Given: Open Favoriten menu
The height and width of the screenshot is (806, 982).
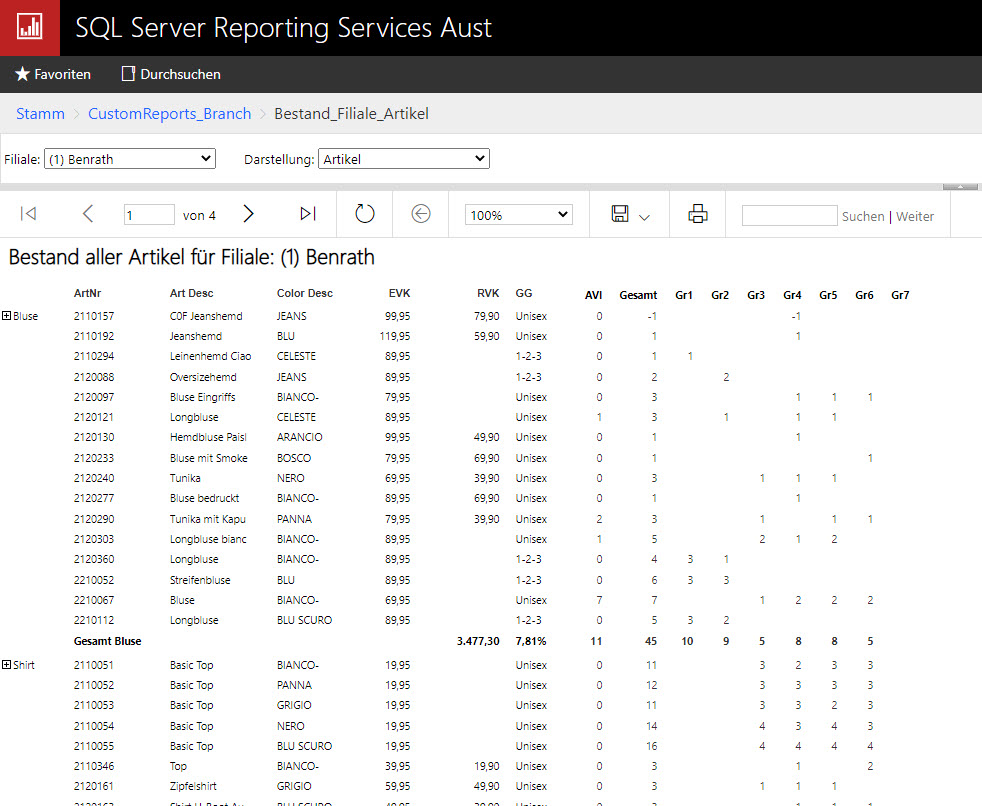Looking at the screenshot, I should (53, 74).
